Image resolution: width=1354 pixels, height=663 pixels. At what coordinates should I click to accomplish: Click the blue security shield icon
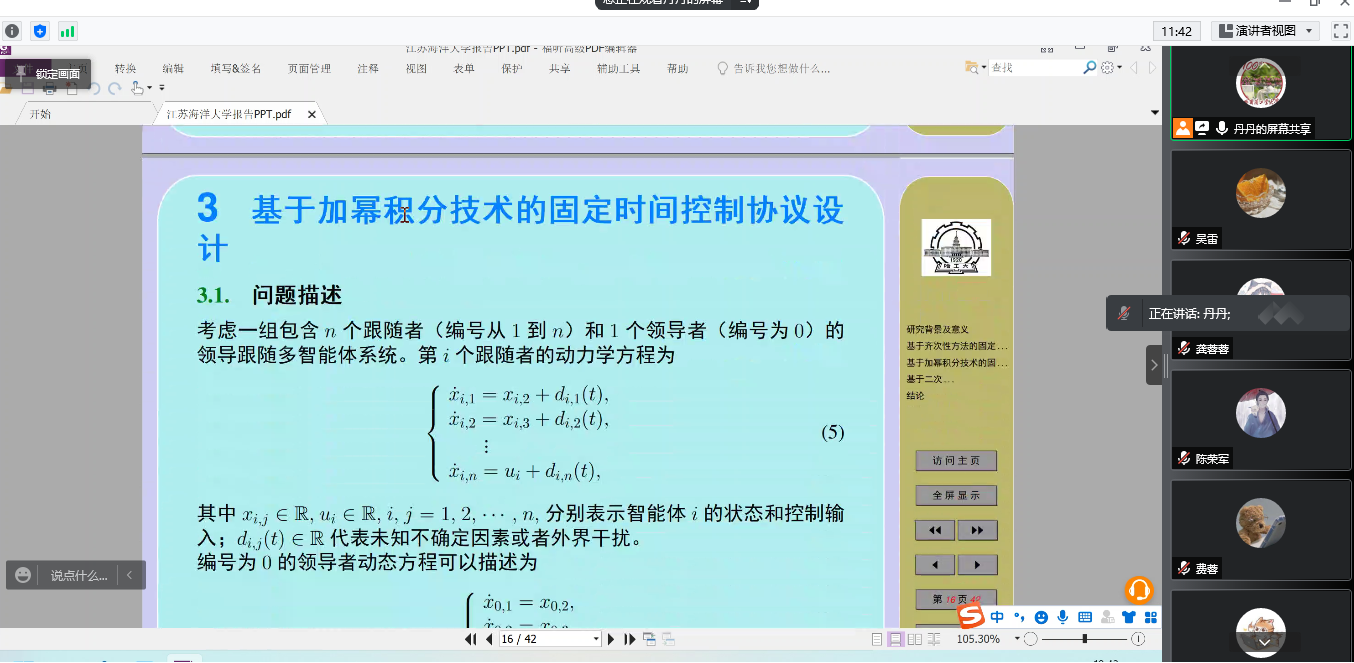point(40,31)
